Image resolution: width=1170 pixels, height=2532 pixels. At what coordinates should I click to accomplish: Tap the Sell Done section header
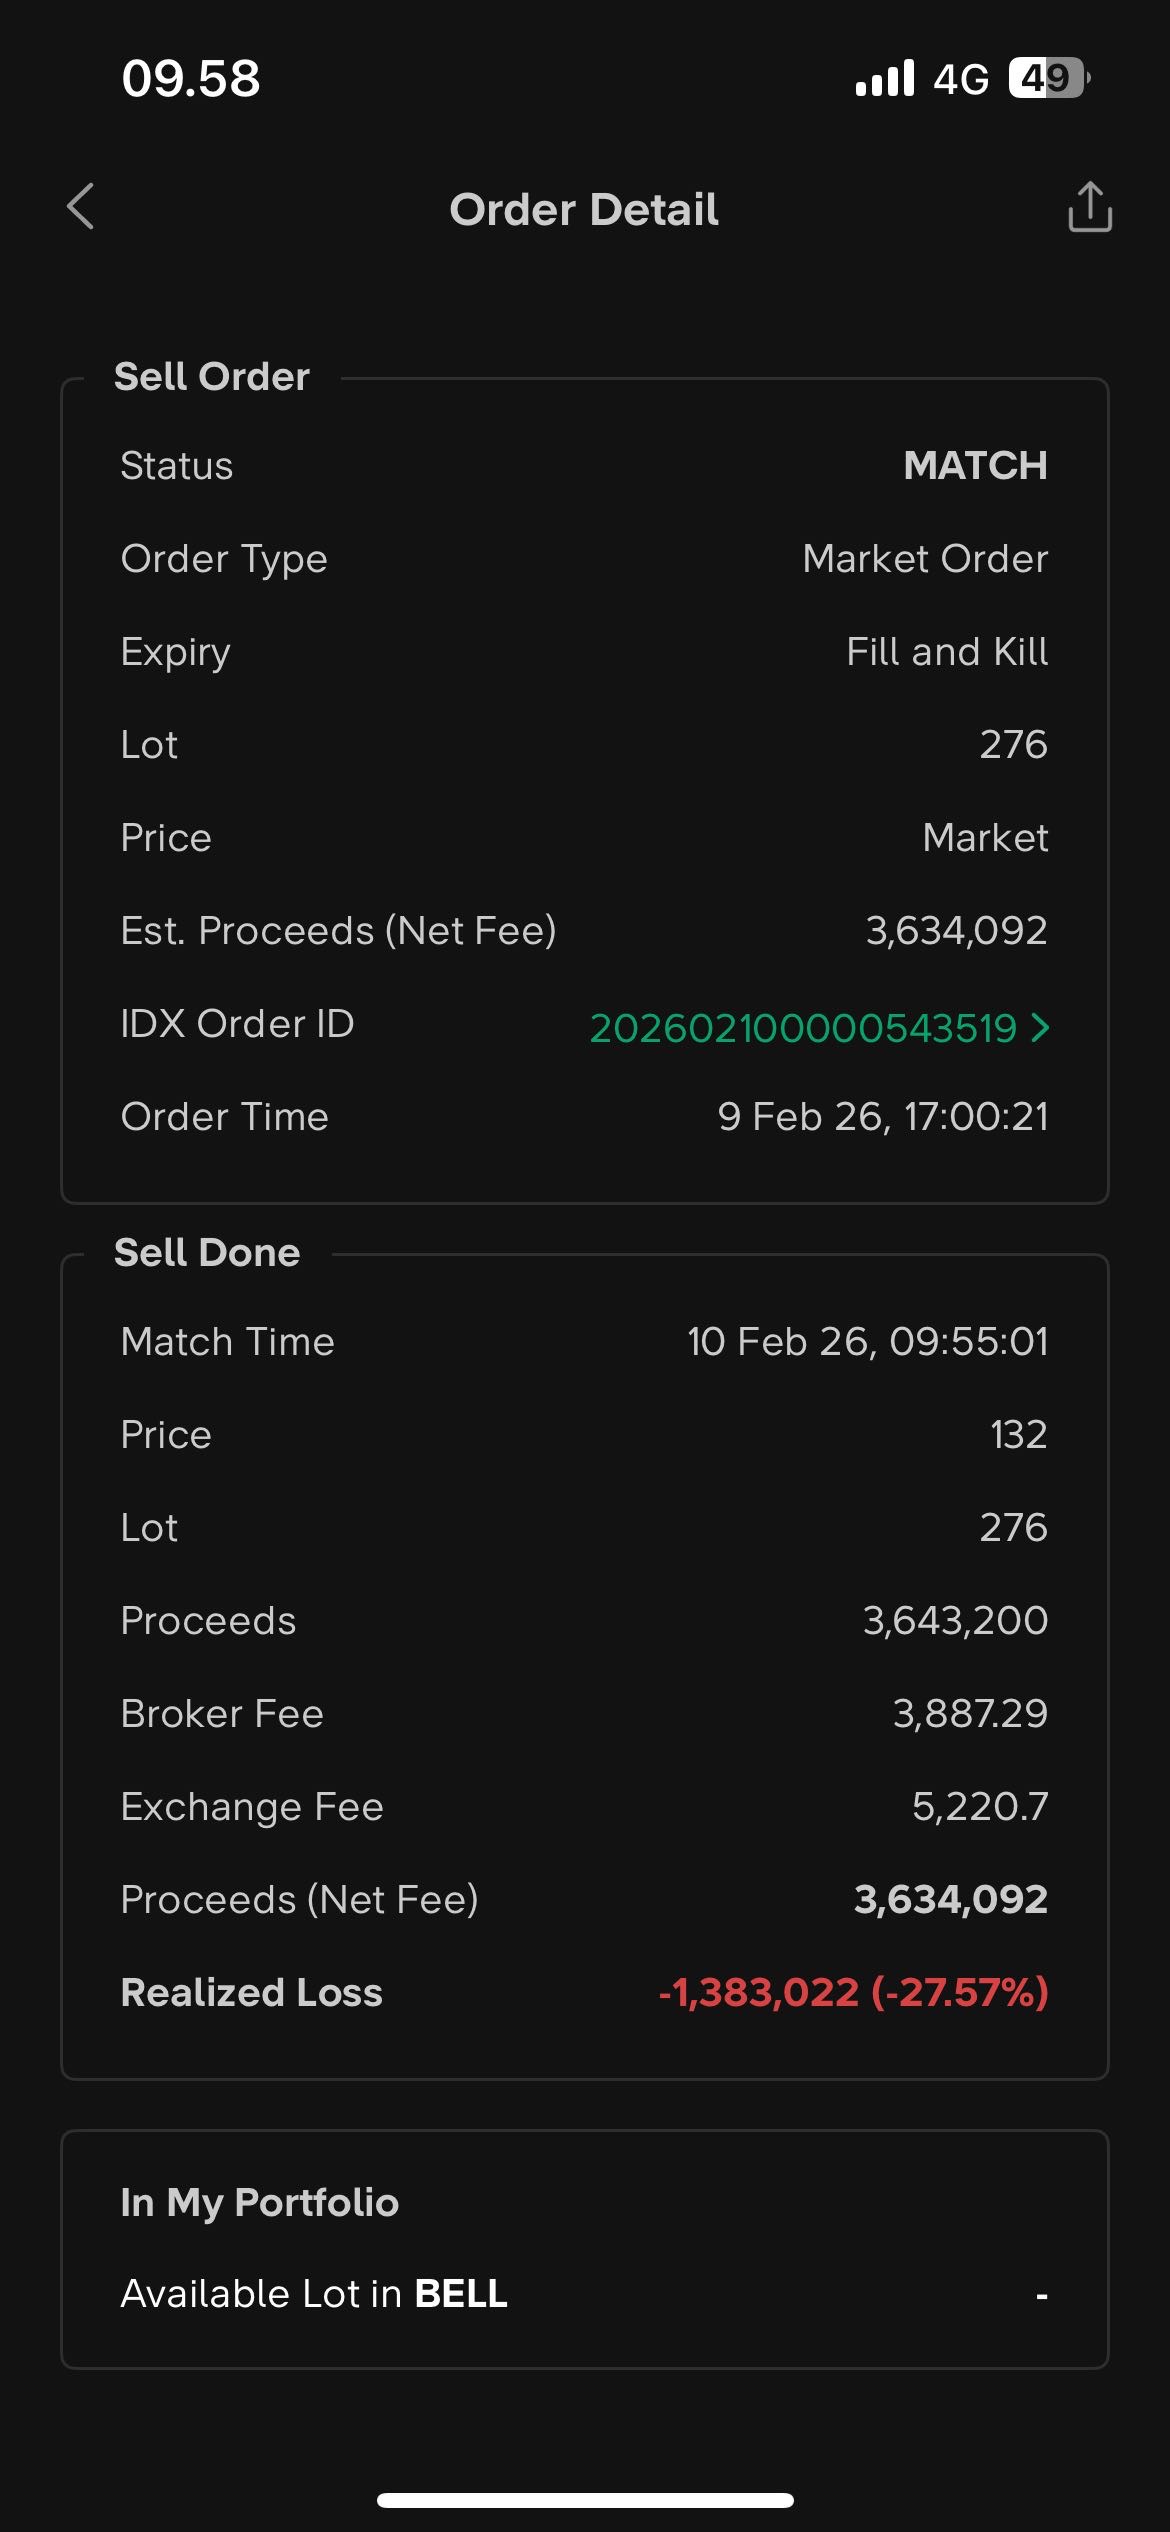pyautogui.click(x=207, y=1253)
